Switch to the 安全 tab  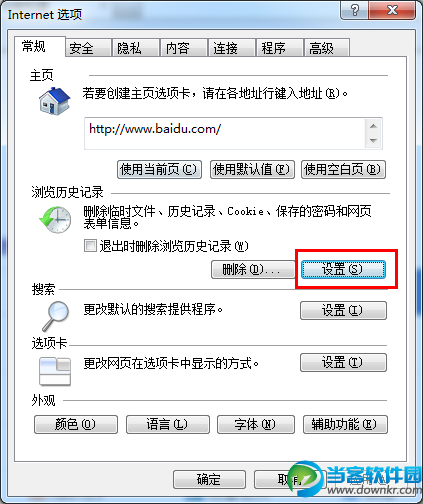coord(88,48)
